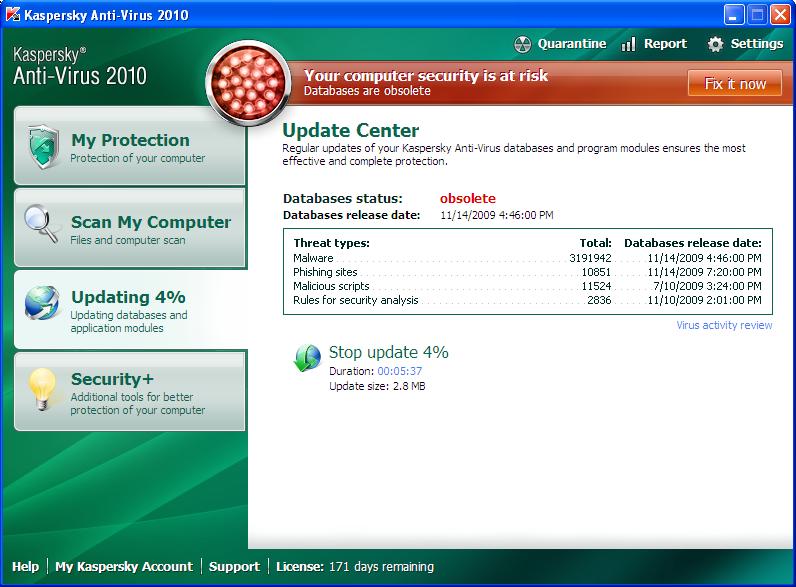Click License 171 days remaining link
Image resolution: width=796 pixels, height=587 pixels.
355,566
